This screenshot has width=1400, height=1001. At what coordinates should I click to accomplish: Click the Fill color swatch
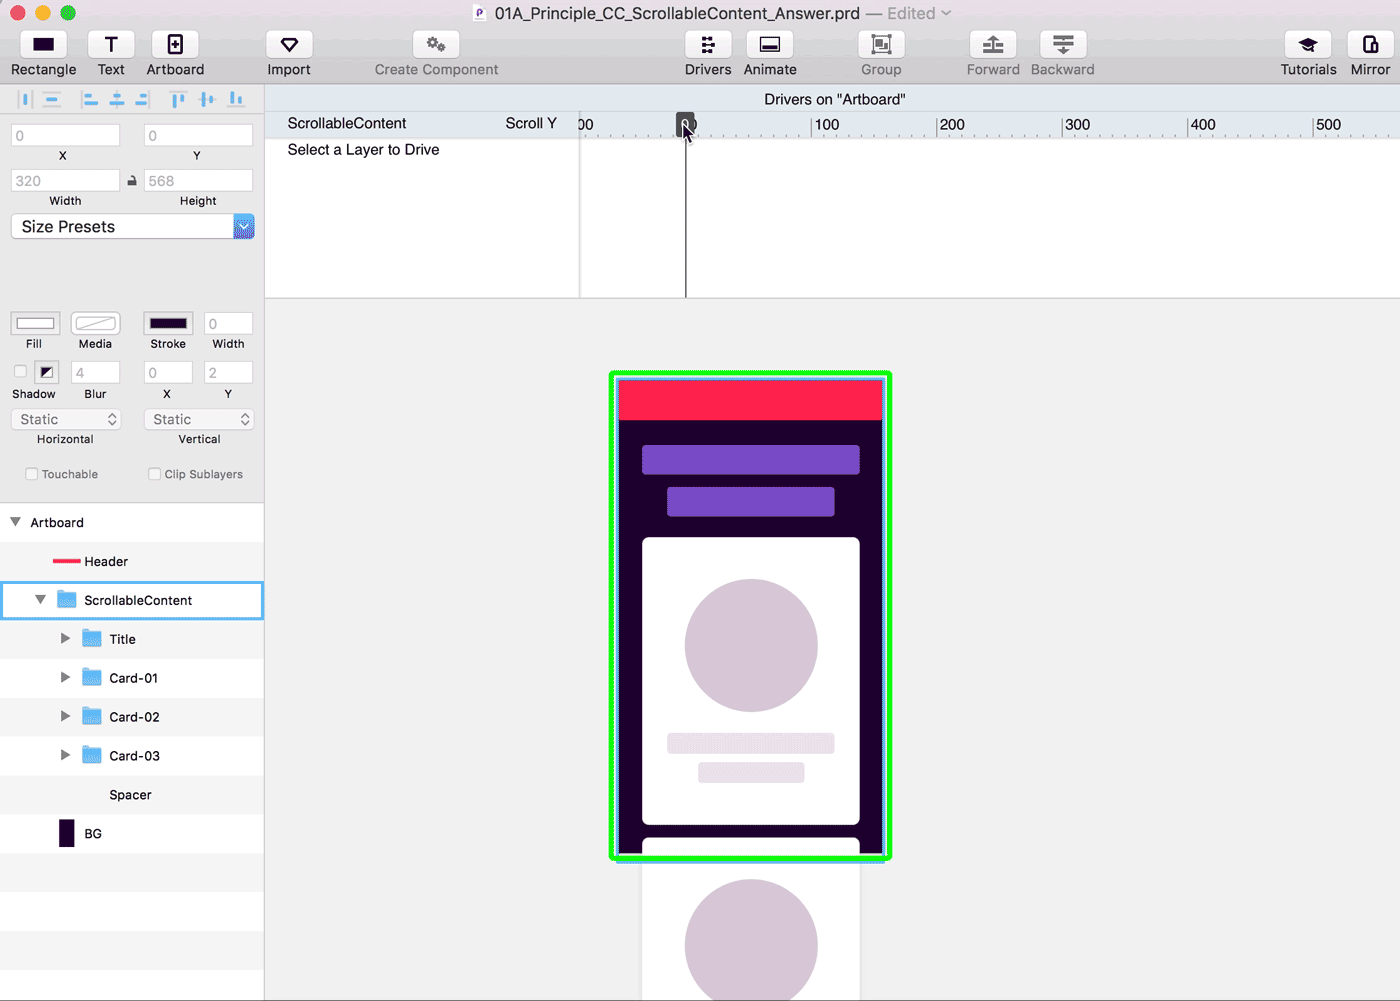[35, 323]
